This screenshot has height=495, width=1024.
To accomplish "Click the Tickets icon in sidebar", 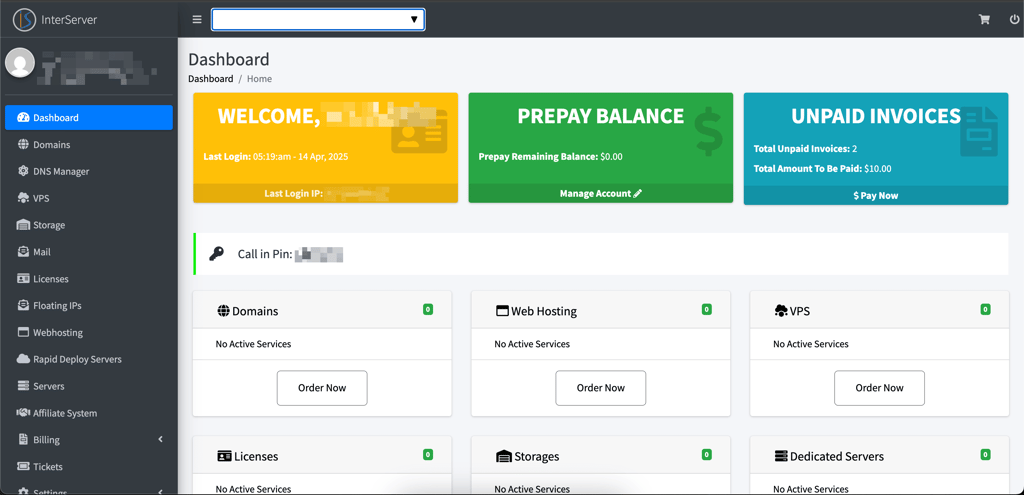I will [23, 467].
